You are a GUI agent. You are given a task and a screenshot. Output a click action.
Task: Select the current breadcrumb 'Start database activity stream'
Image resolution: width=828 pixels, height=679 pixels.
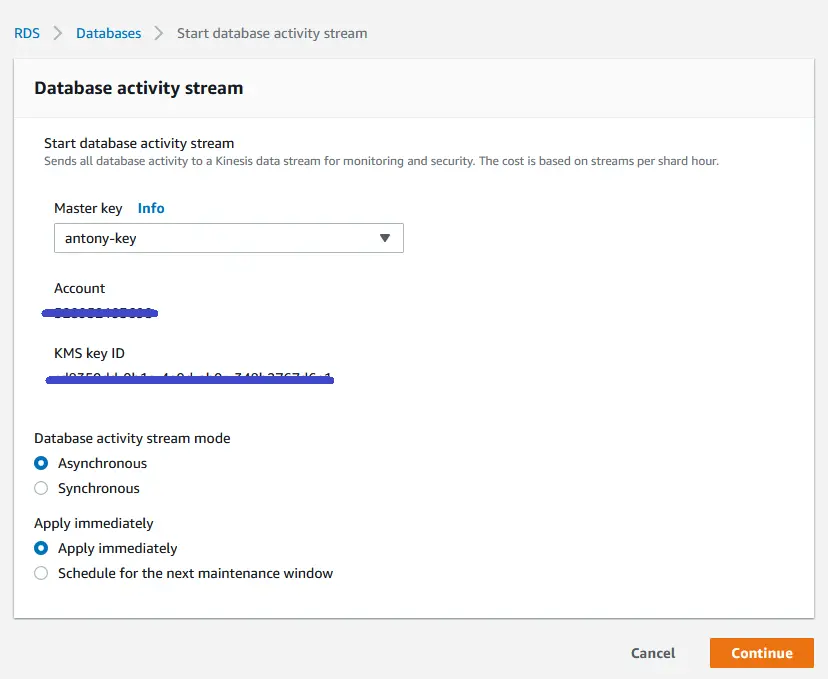[x=272, y=33]
